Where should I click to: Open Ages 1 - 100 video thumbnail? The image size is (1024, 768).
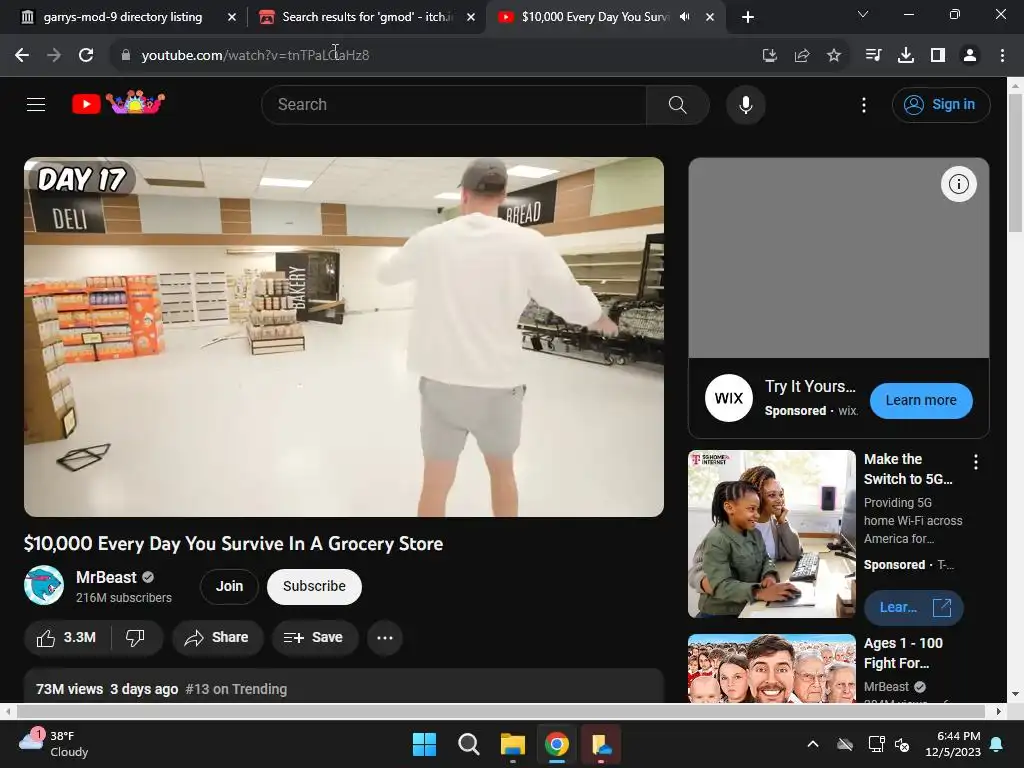click(771, 668)
